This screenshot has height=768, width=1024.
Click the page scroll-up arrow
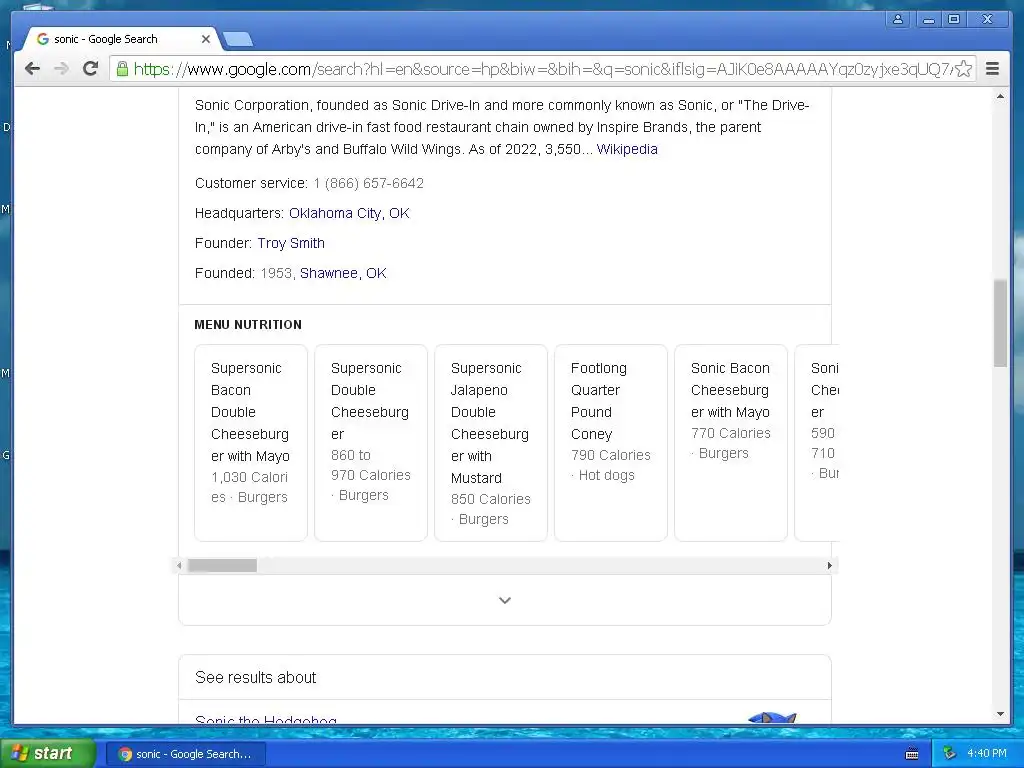[1000, 97]
